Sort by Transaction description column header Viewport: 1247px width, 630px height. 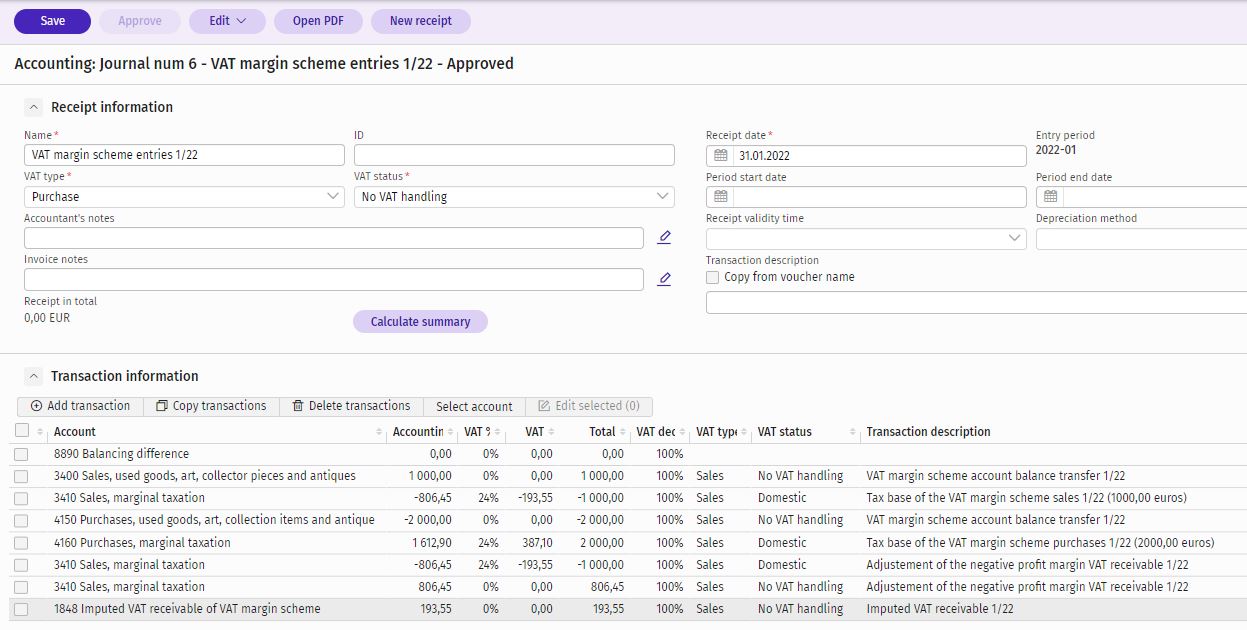(x=928, y=432)
